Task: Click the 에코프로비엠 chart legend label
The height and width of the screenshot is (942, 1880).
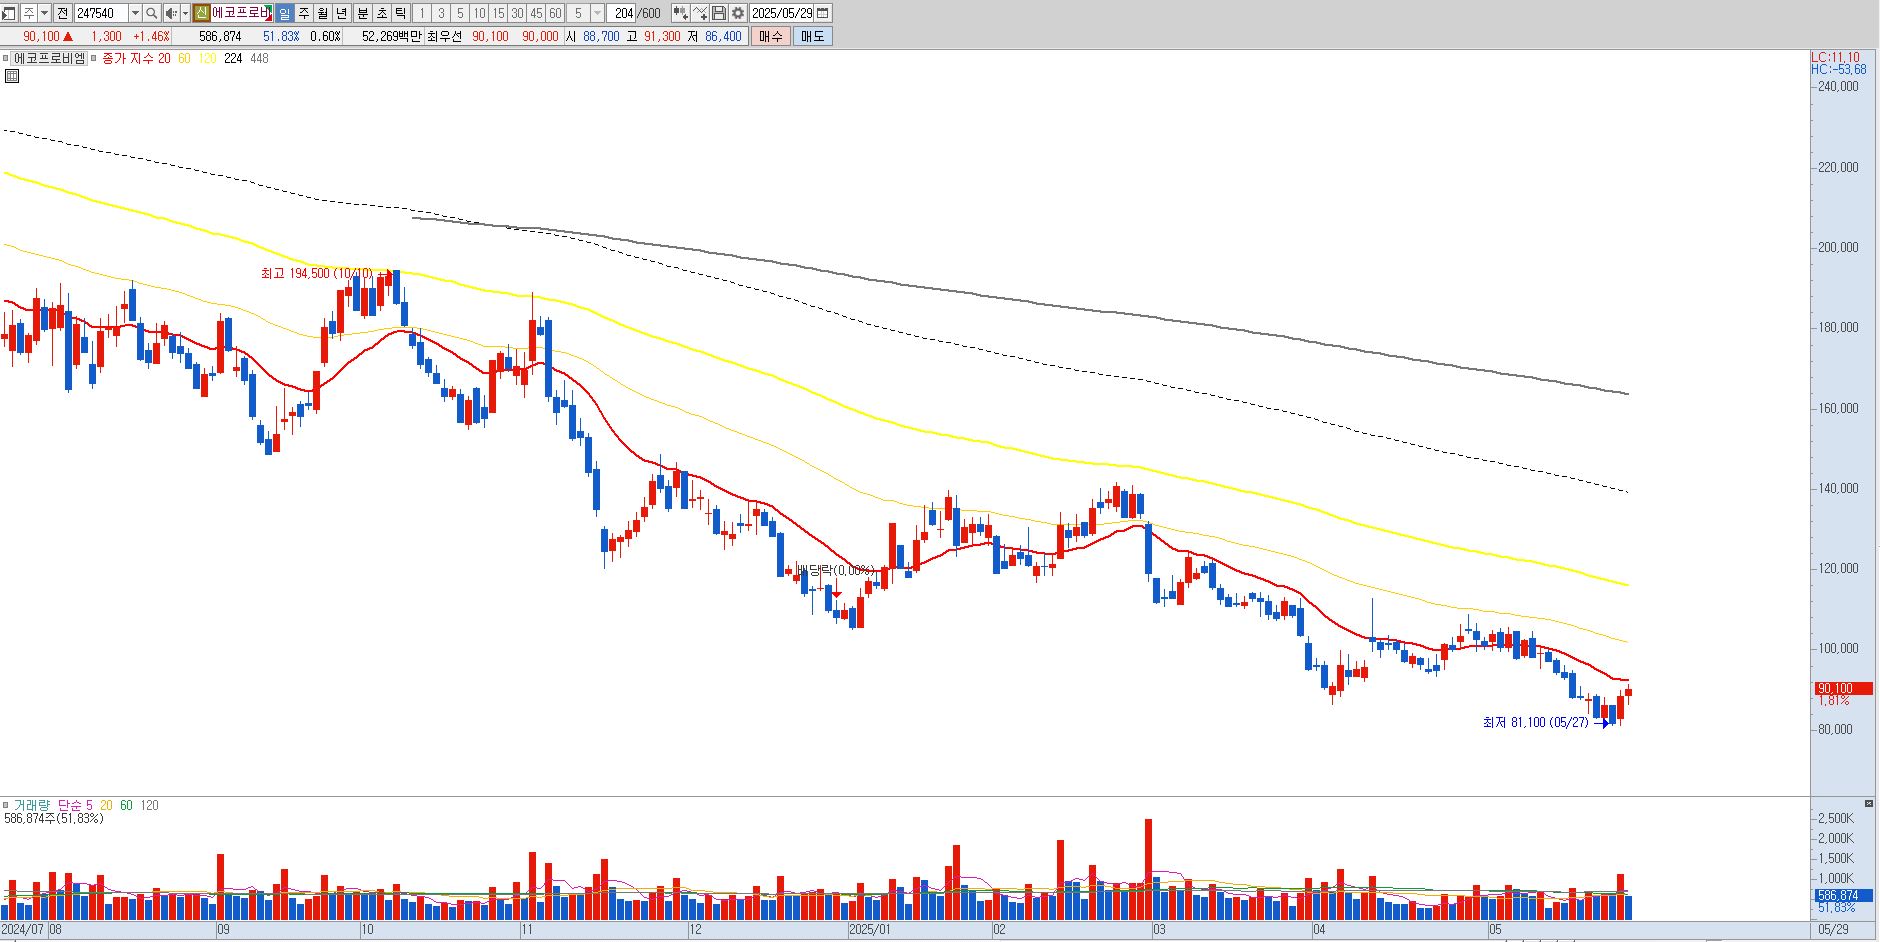Action: click(x=49, y=58)
